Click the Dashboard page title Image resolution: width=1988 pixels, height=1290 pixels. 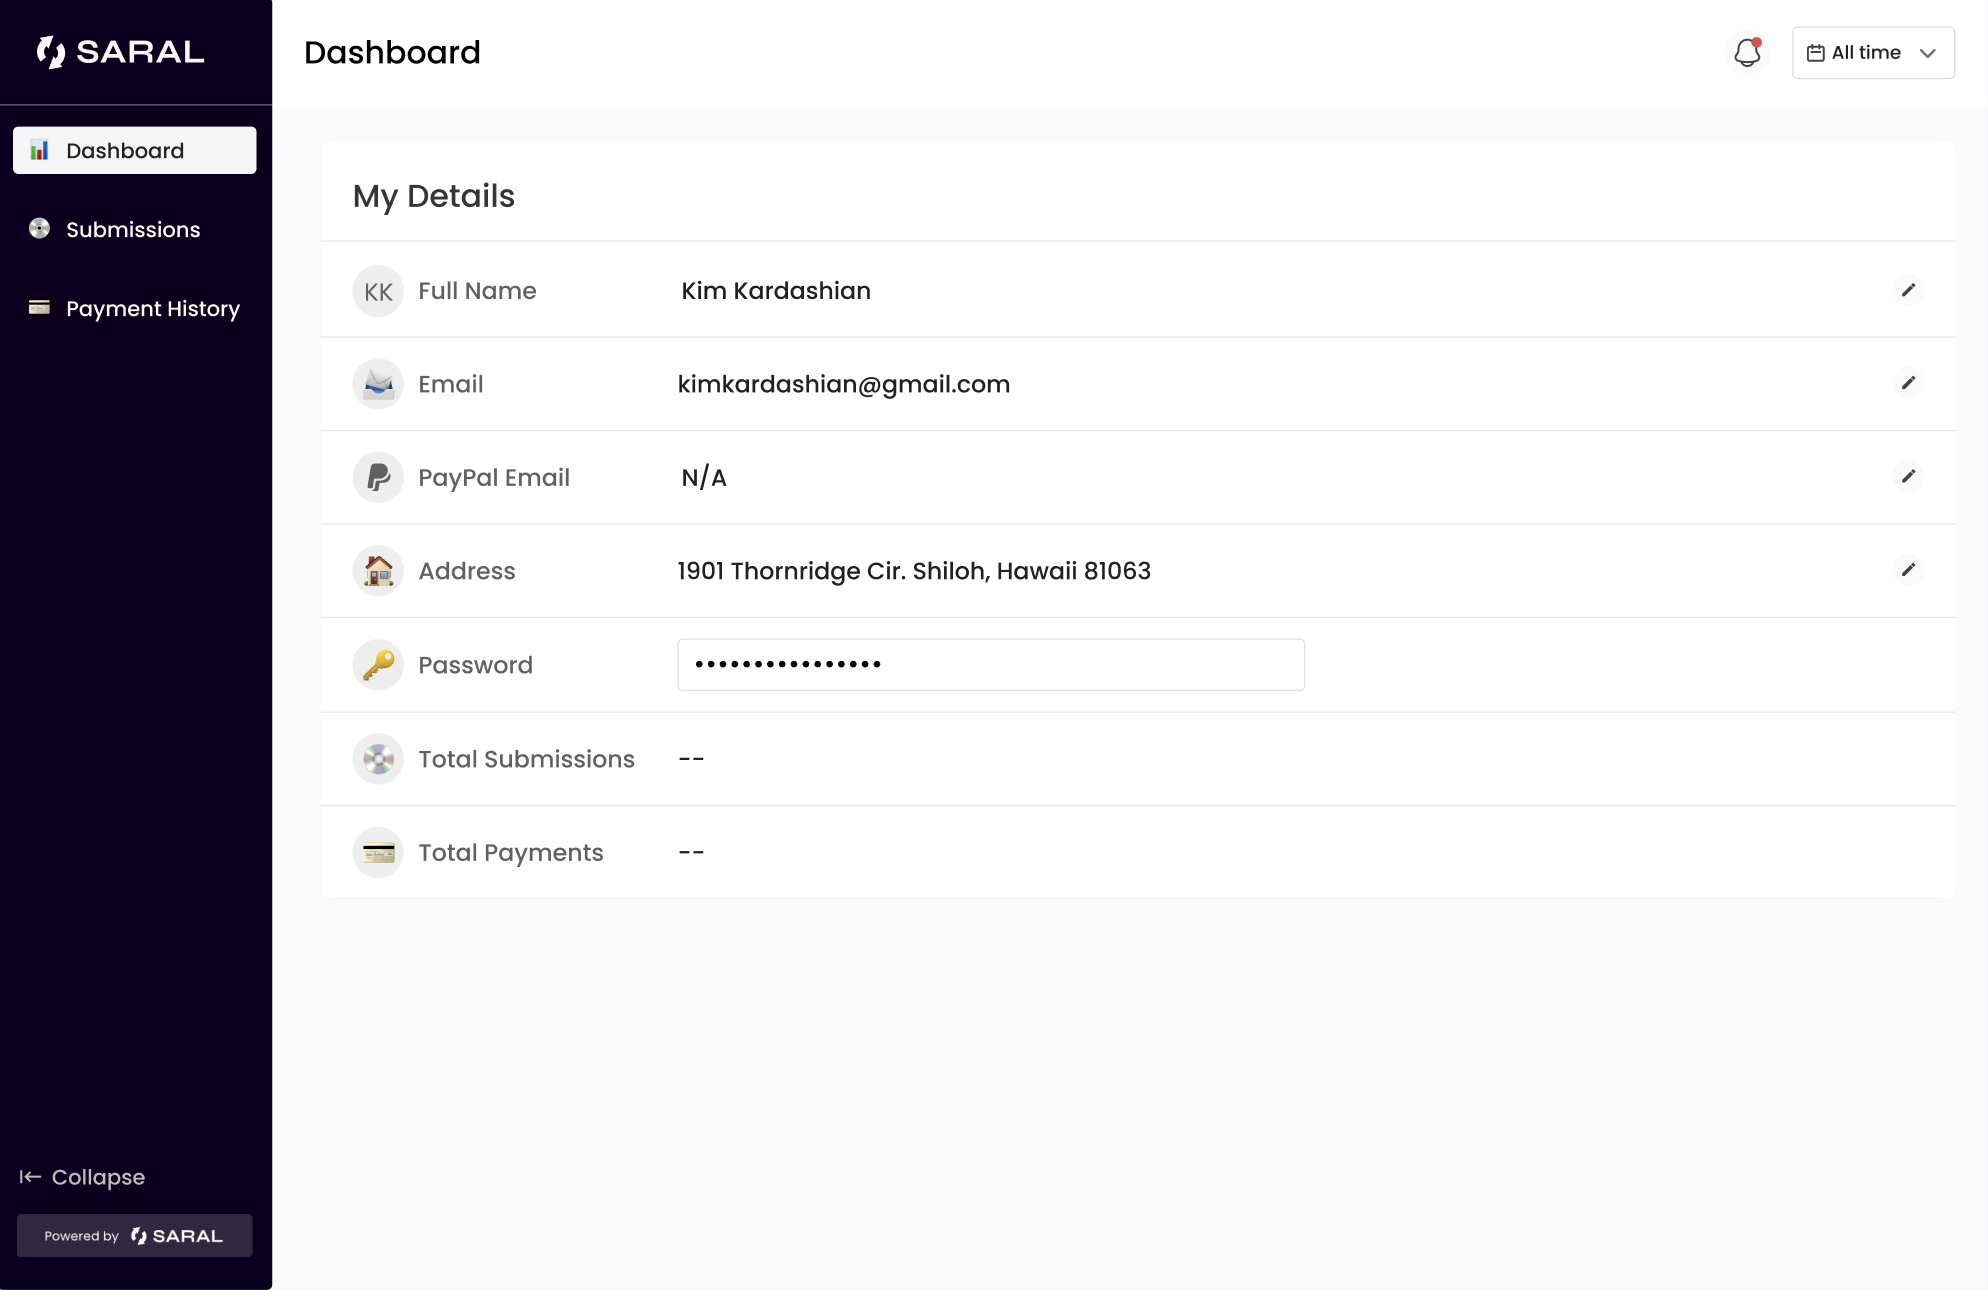[x=392, y=52]
